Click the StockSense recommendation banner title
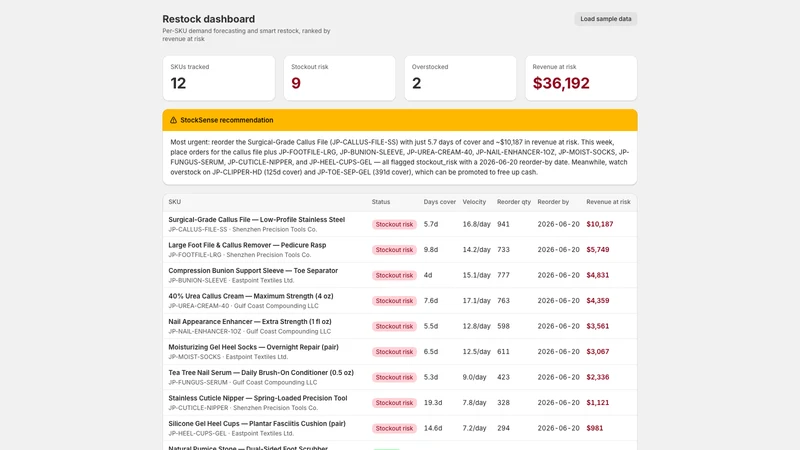The height and width of the screenshot is (450, 800). pyautogui.click(x=227, y=120)
